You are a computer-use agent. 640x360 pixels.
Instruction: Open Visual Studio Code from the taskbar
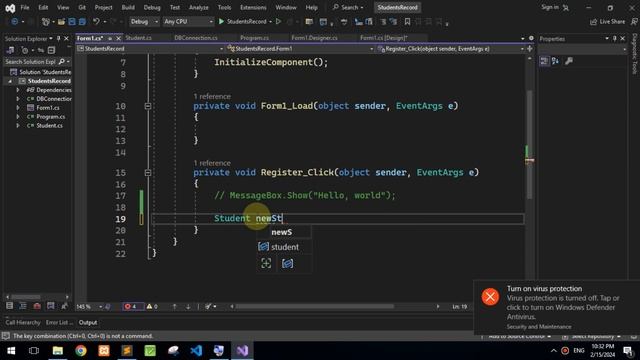click(x=196, y=351)
